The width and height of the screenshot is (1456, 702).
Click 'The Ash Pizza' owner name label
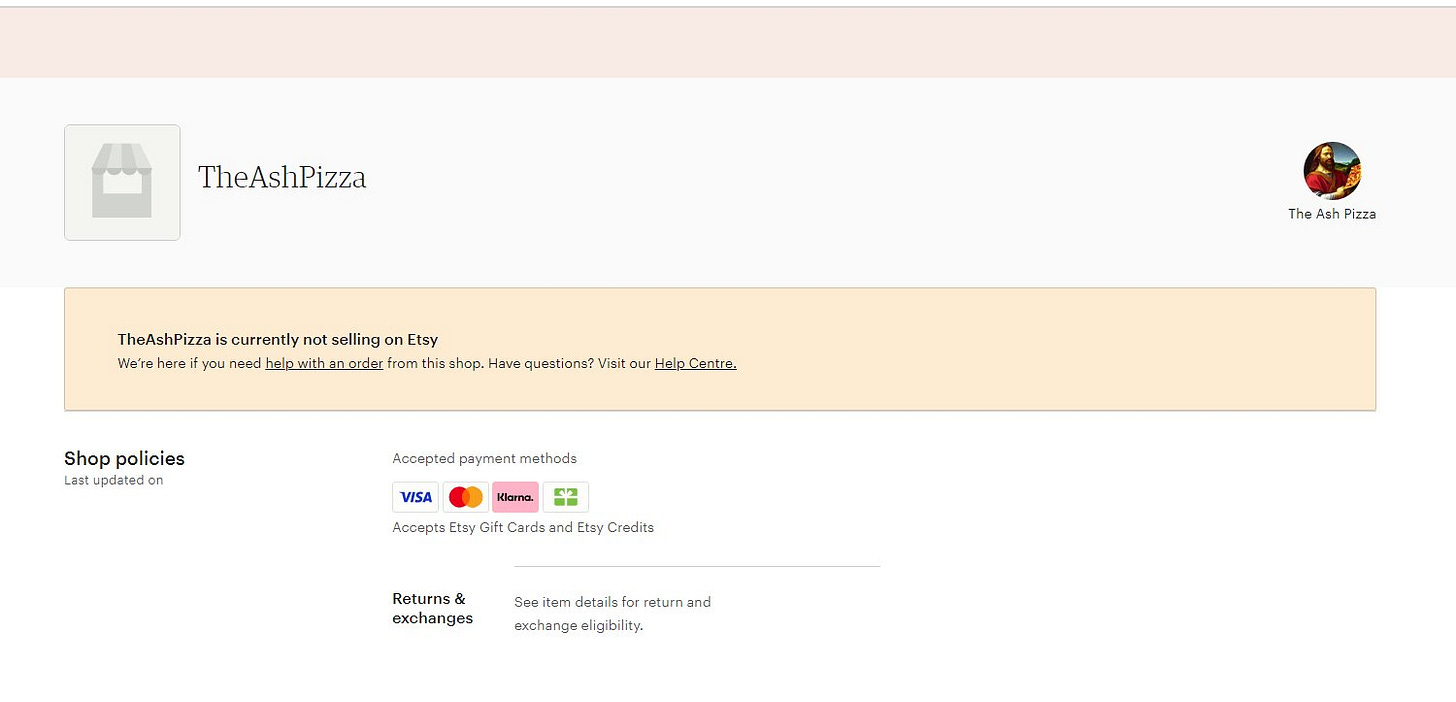click(1332, 214)
